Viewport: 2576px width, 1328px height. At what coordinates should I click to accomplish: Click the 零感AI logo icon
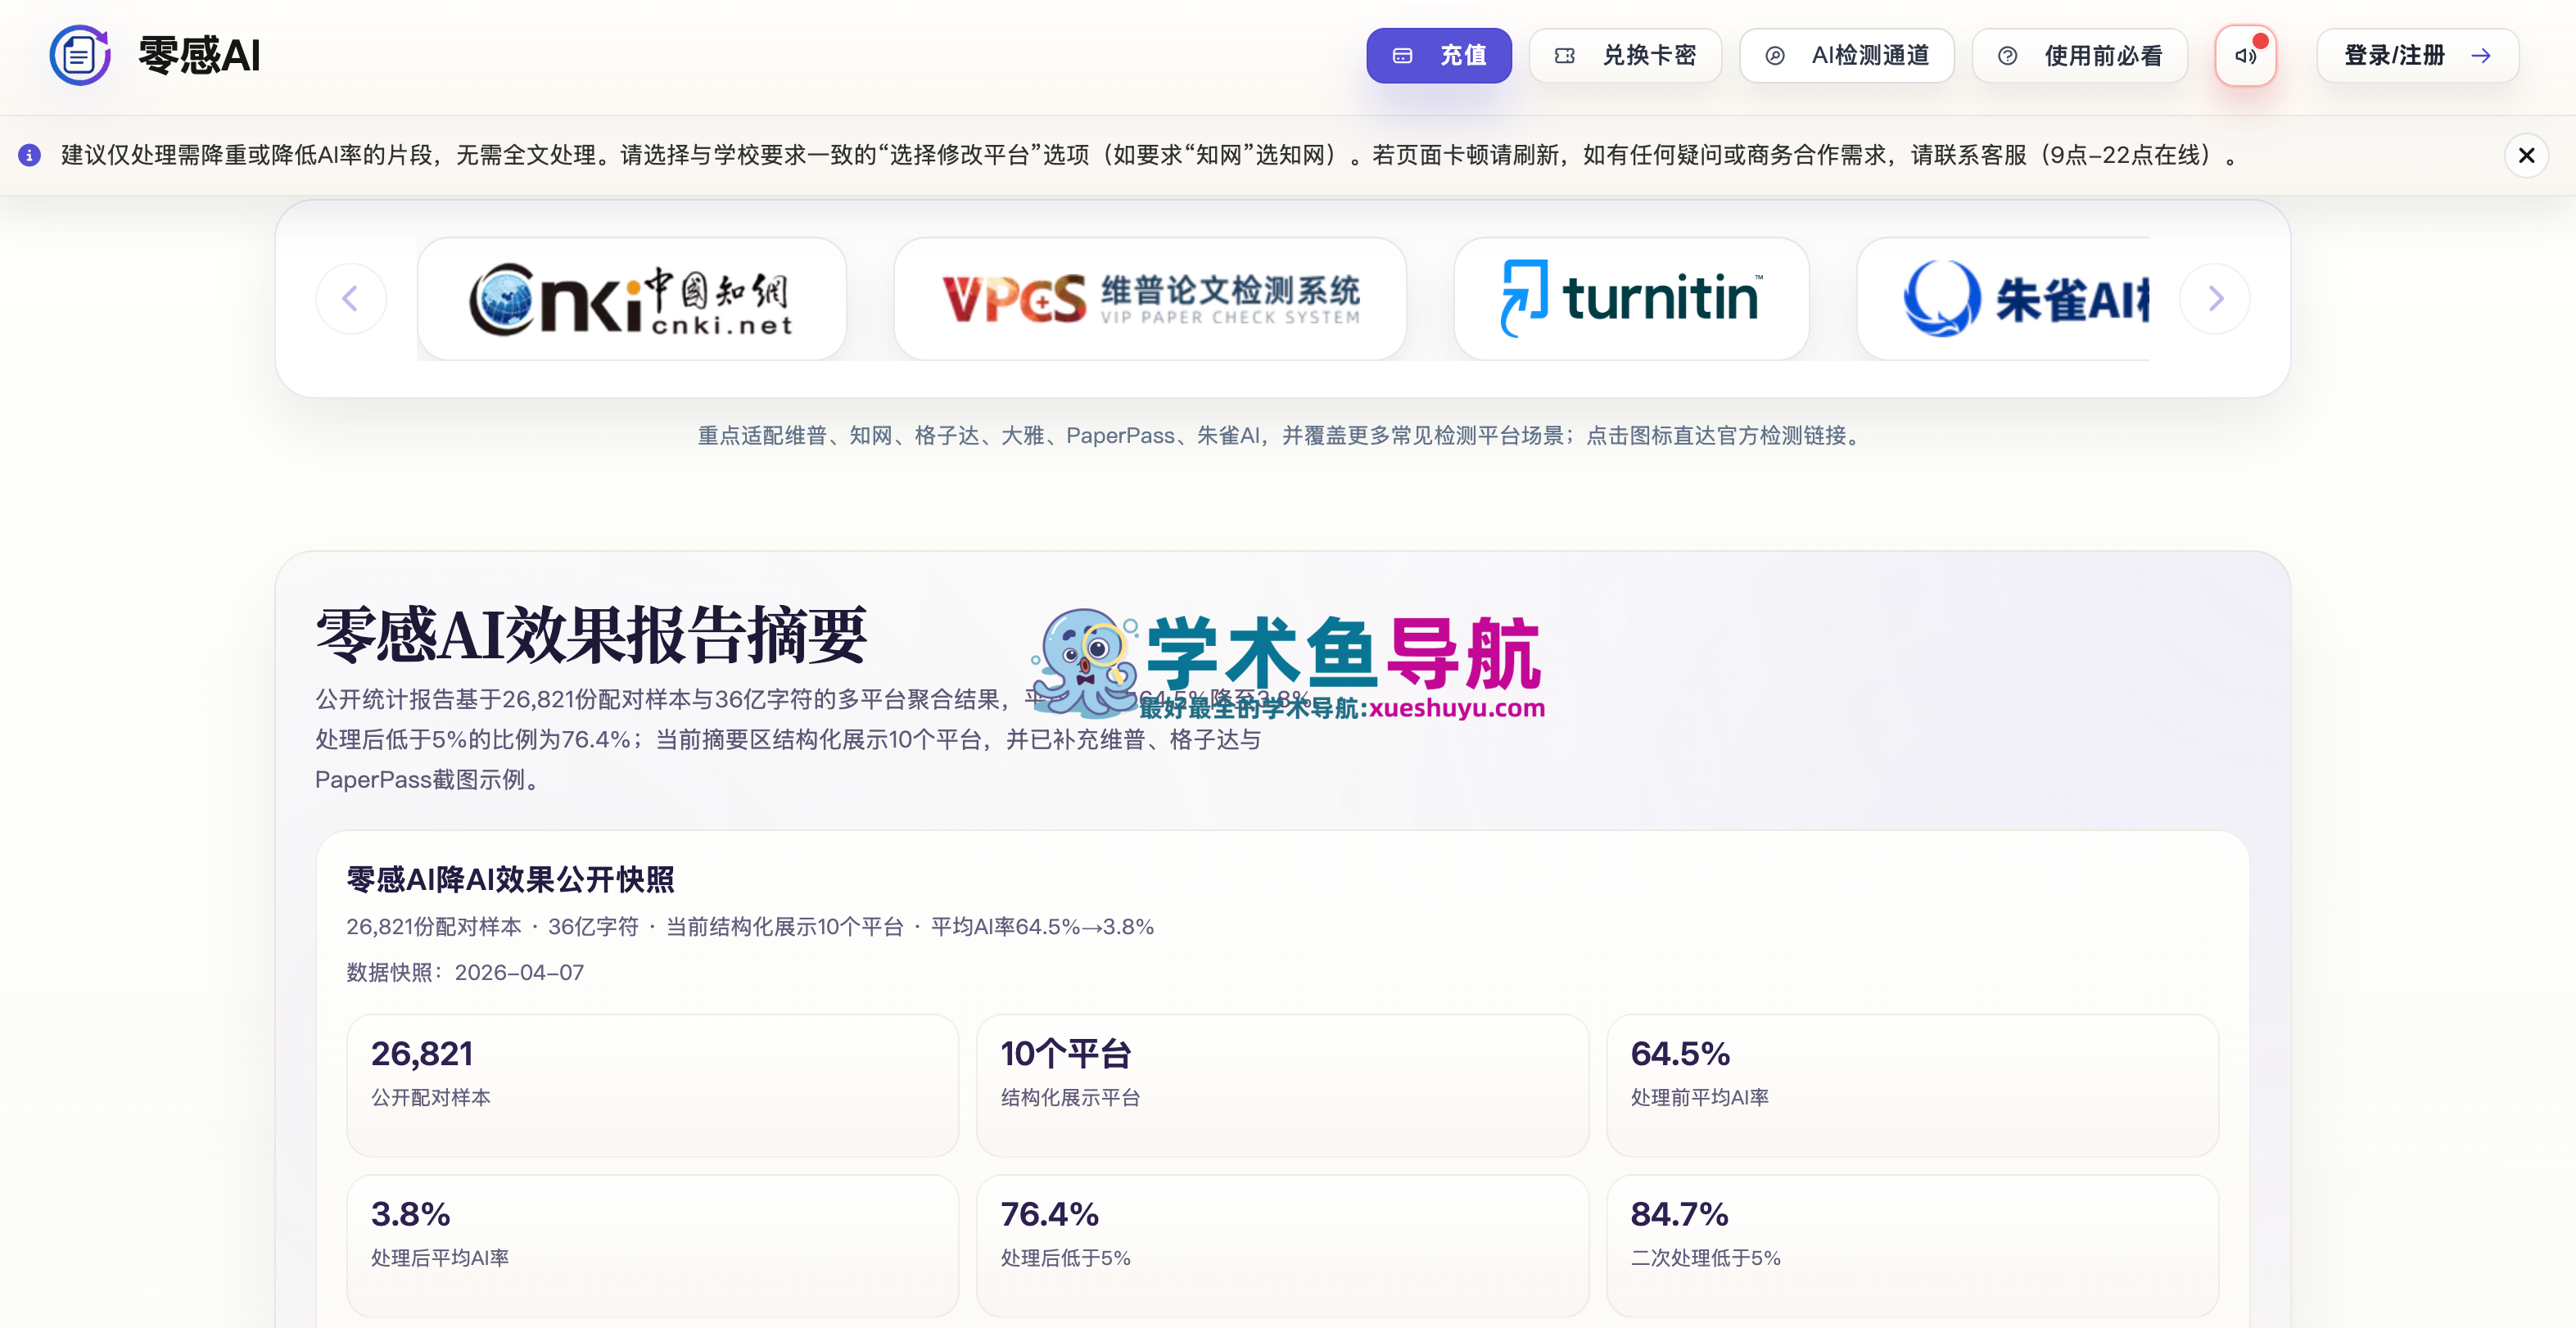[80, 55]
